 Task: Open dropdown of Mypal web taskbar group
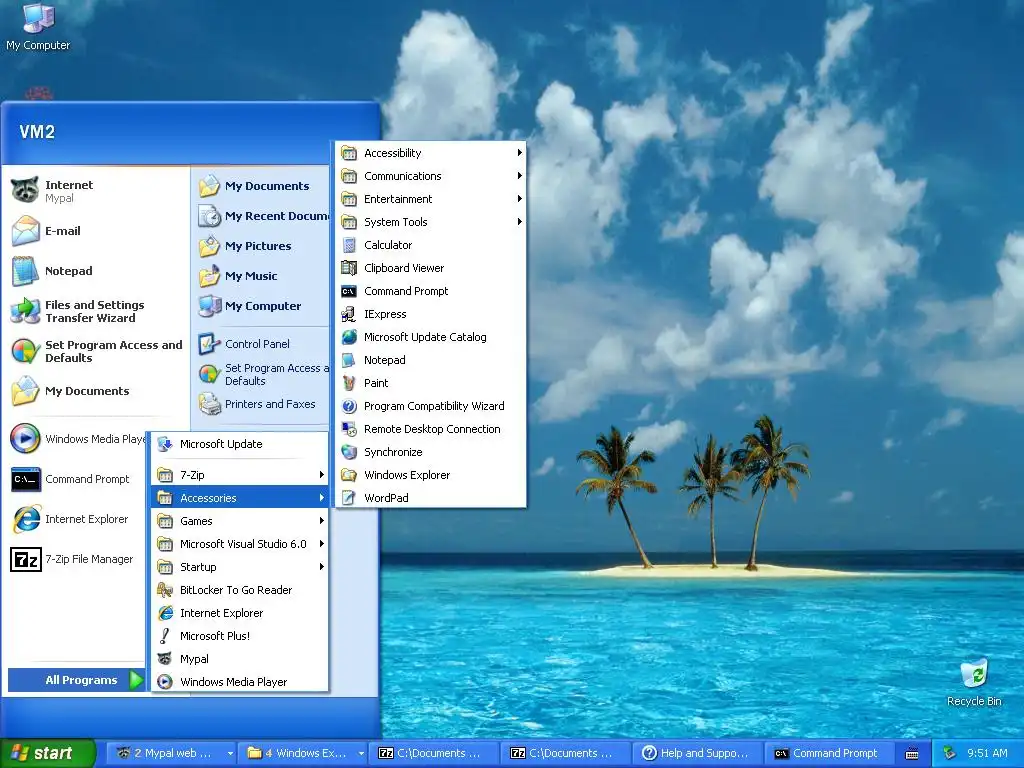pos(230,754)
